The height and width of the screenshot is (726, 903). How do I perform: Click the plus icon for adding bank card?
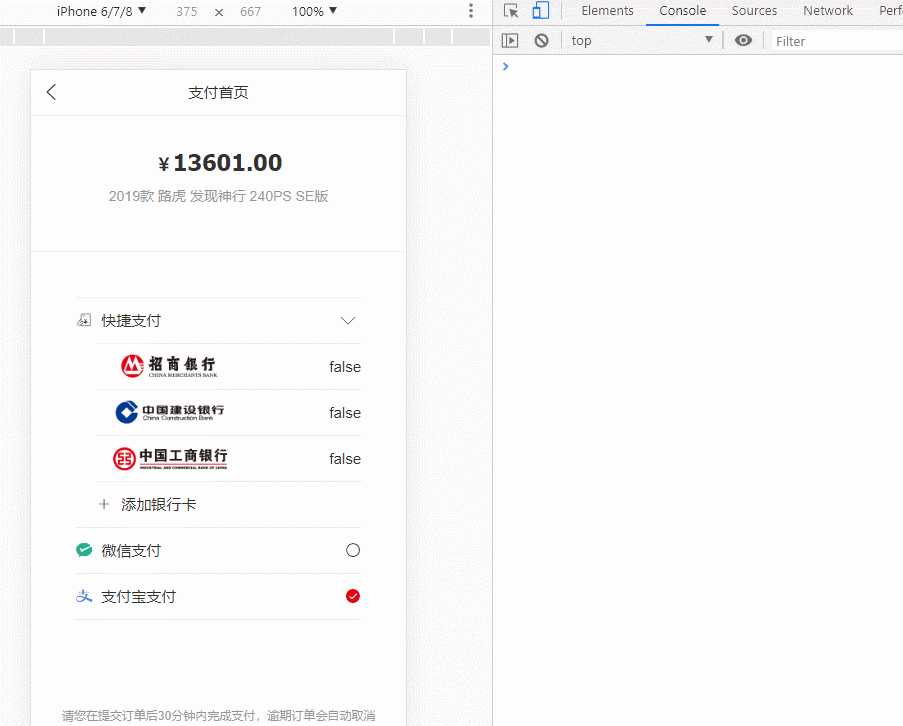[104, 504]
